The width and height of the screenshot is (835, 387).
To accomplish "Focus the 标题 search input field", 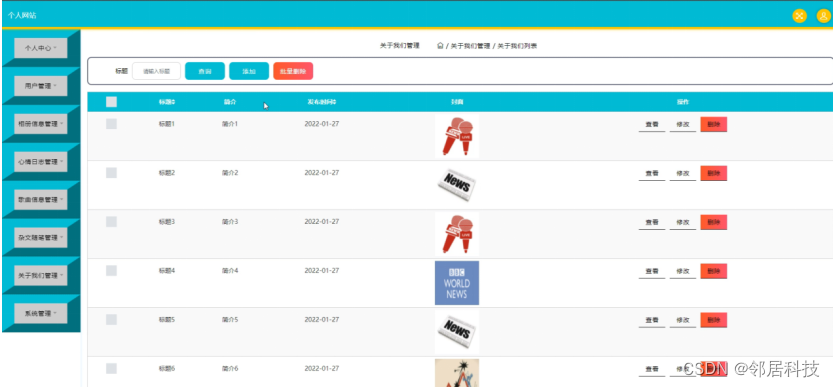I will click(x=157, y=71).
